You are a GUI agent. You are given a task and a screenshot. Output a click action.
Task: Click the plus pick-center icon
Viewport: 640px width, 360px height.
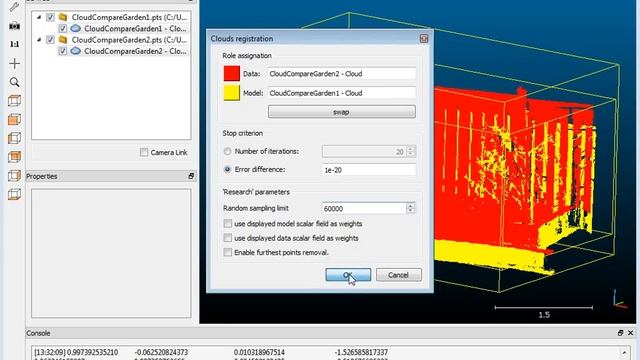[14, 63]
